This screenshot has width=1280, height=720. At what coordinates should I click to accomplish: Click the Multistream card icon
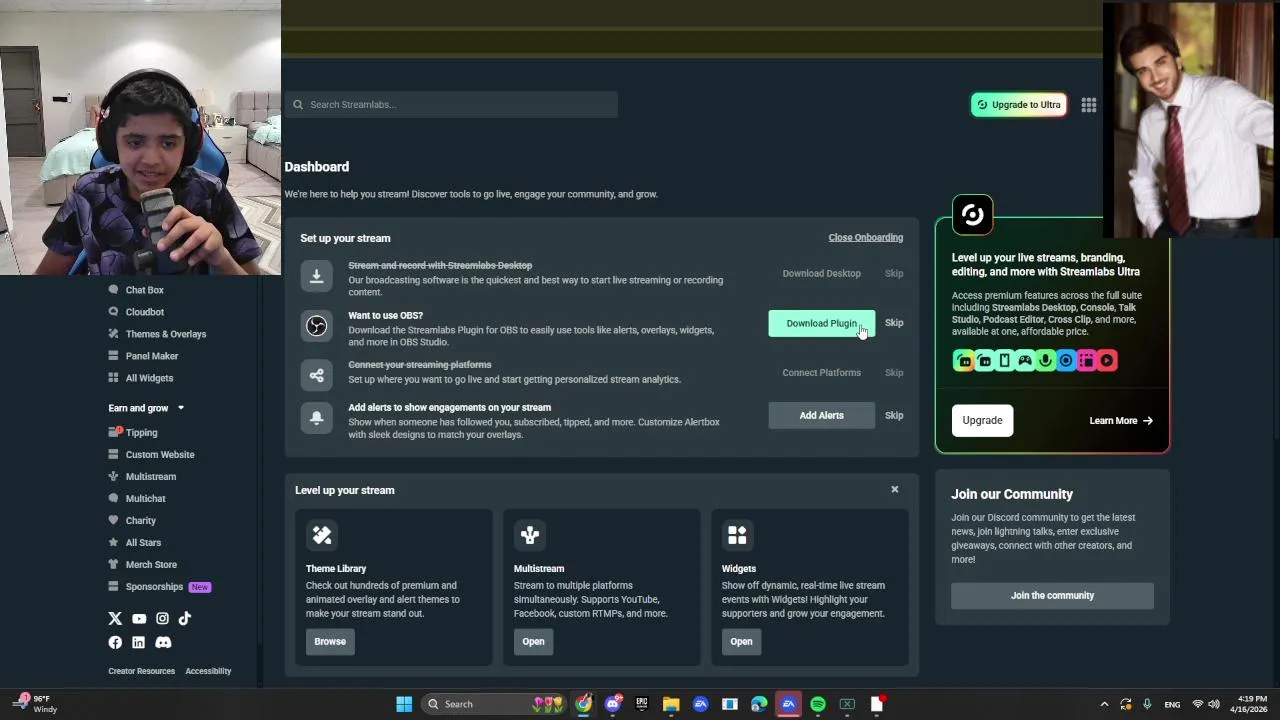530,535
